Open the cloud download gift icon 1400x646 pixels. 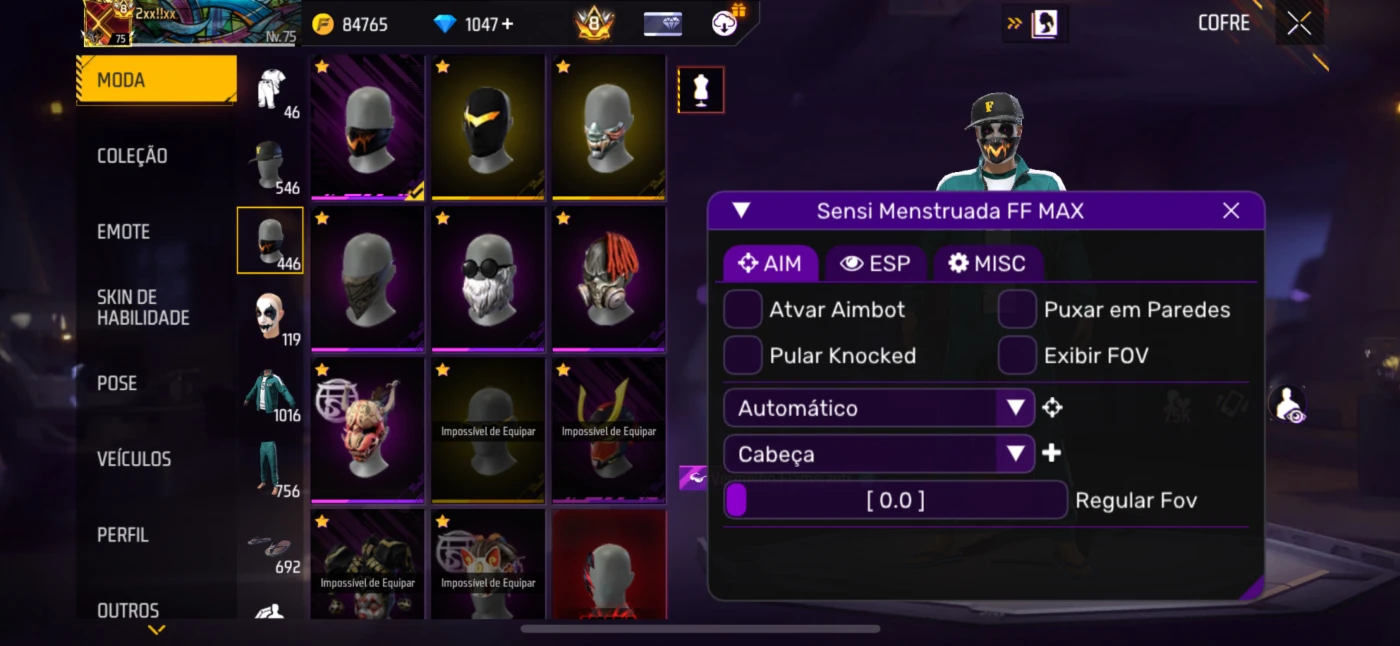tap(727, 22)
